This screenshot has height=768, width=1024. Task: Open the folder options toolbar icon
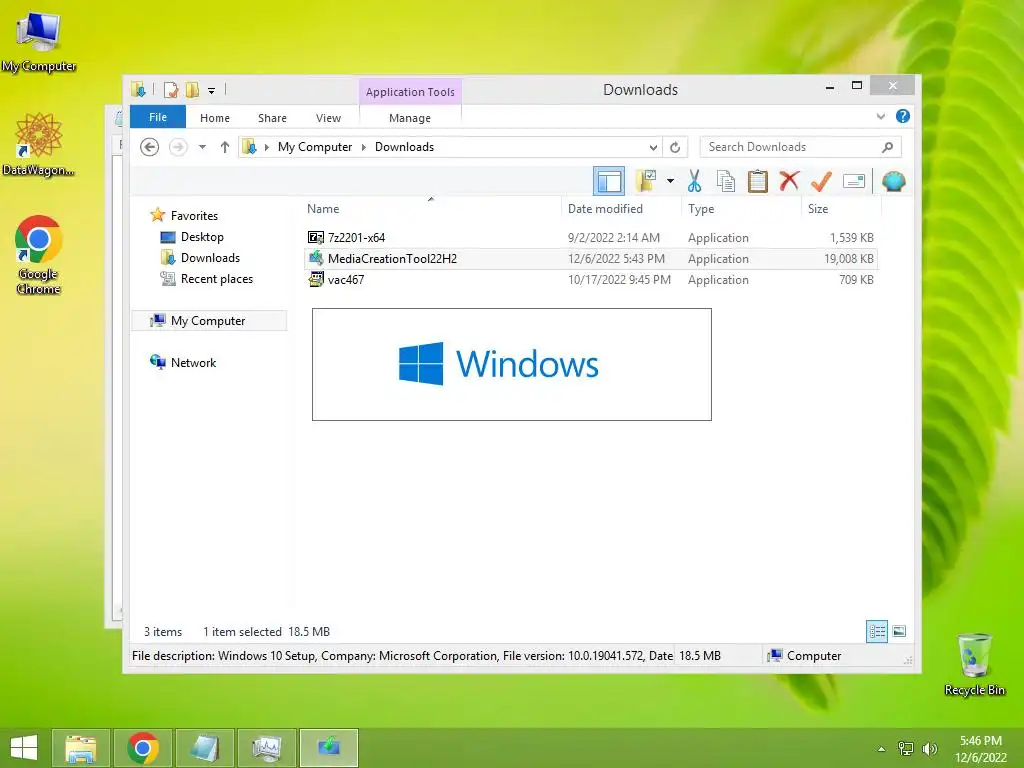click(647, 181)
